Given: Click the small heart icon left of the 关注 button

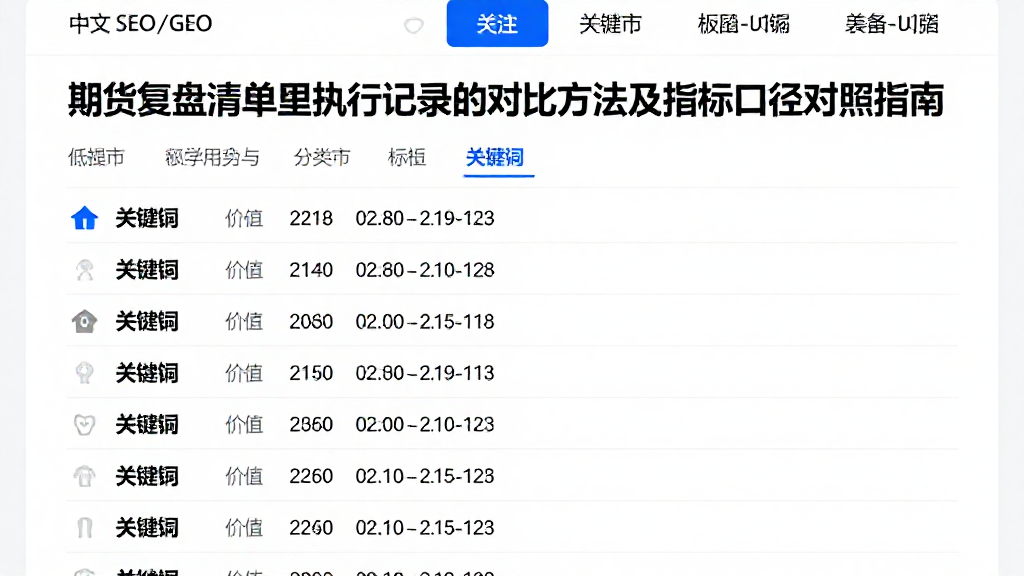Looking at the screenshot, I should pyautogui.click(x=413, y=25).
